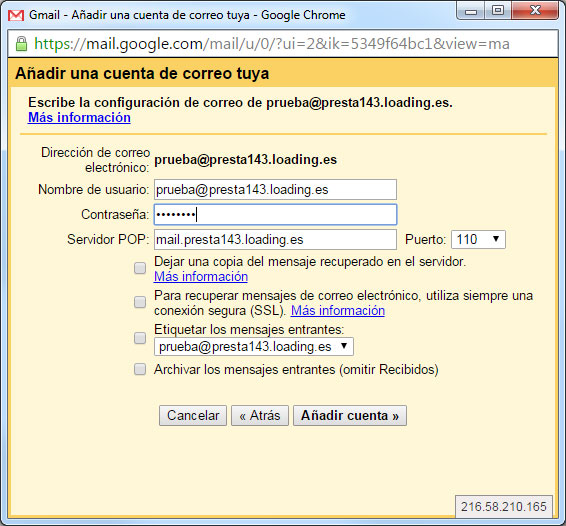This screenshot has width=566, height=526.
Task: Focus the Nombre de usuario field
Action: pos(275,190)
